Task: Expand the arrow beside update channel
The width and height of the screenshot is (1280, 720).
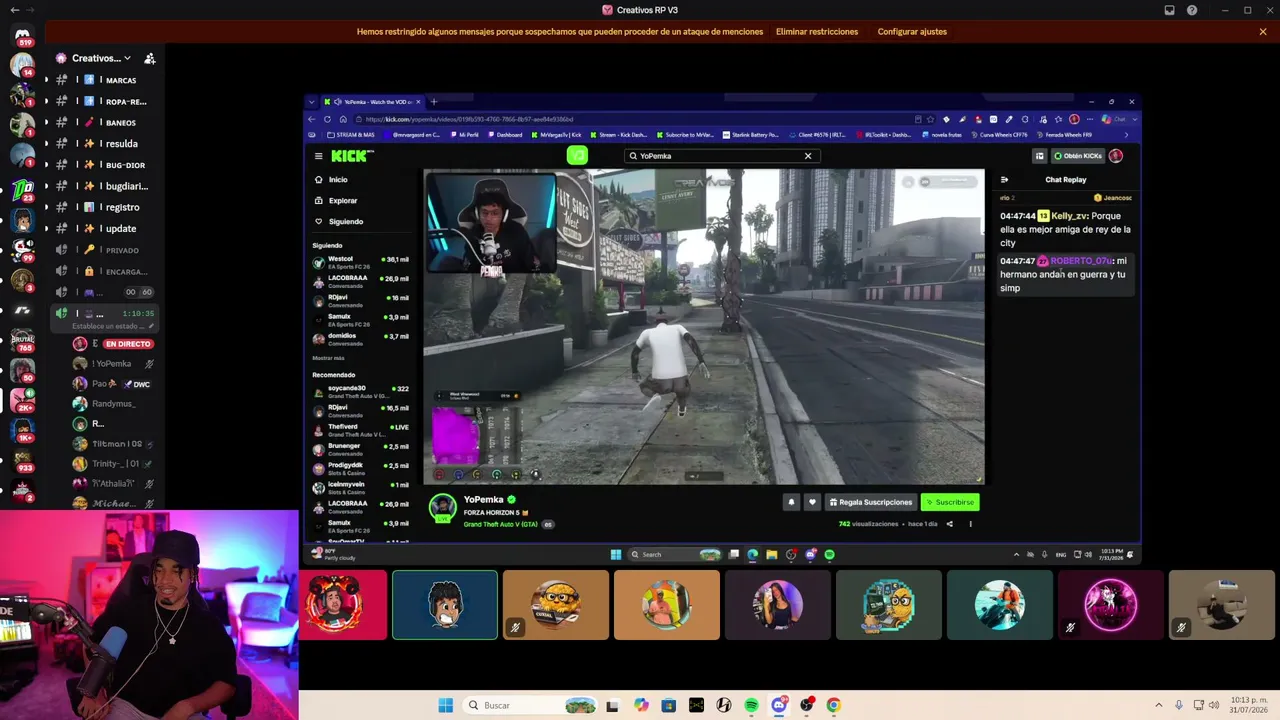Action: point(45,228)
